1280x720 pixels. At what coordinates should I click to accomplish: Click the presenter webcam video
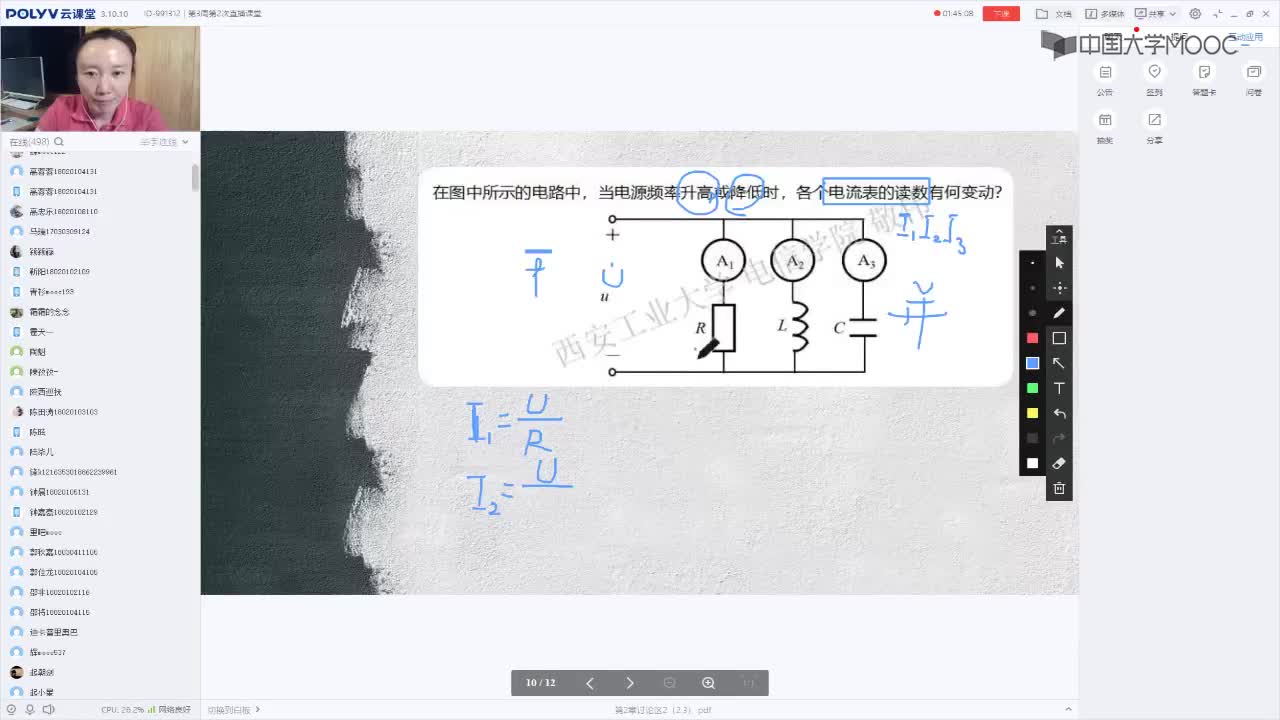100,78
